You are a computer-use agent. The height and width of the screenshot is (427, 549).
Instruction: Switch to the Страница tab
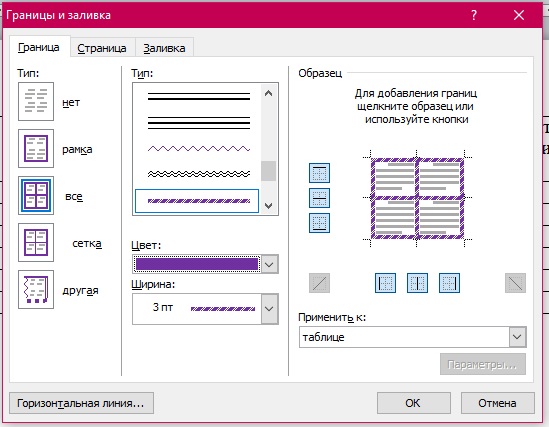[x=102, y=48]
